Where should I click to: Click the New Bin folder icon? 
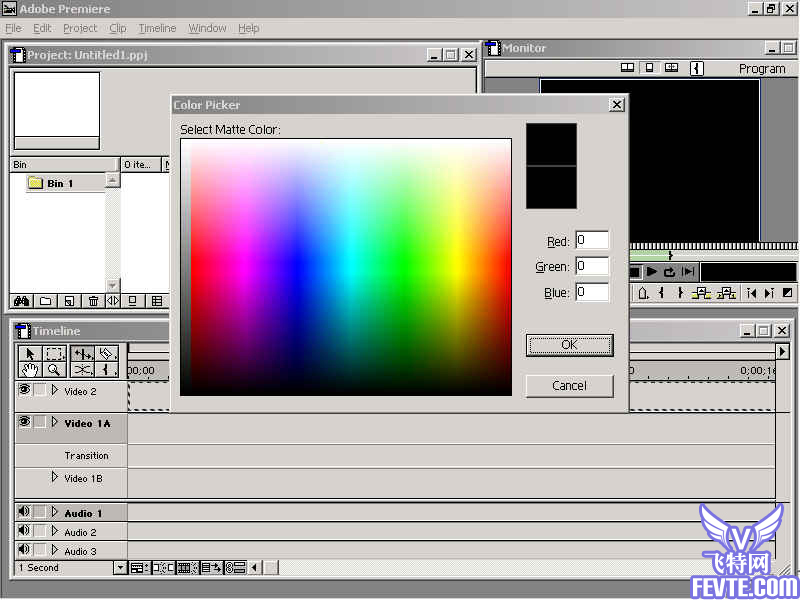(x=45, y=301)
